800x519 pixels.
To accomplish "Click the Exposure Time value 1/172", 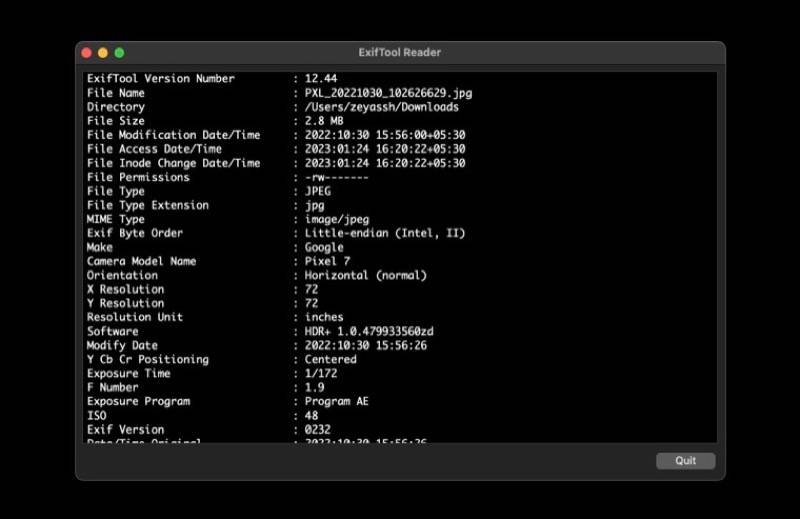I will [x=321, y=374].
